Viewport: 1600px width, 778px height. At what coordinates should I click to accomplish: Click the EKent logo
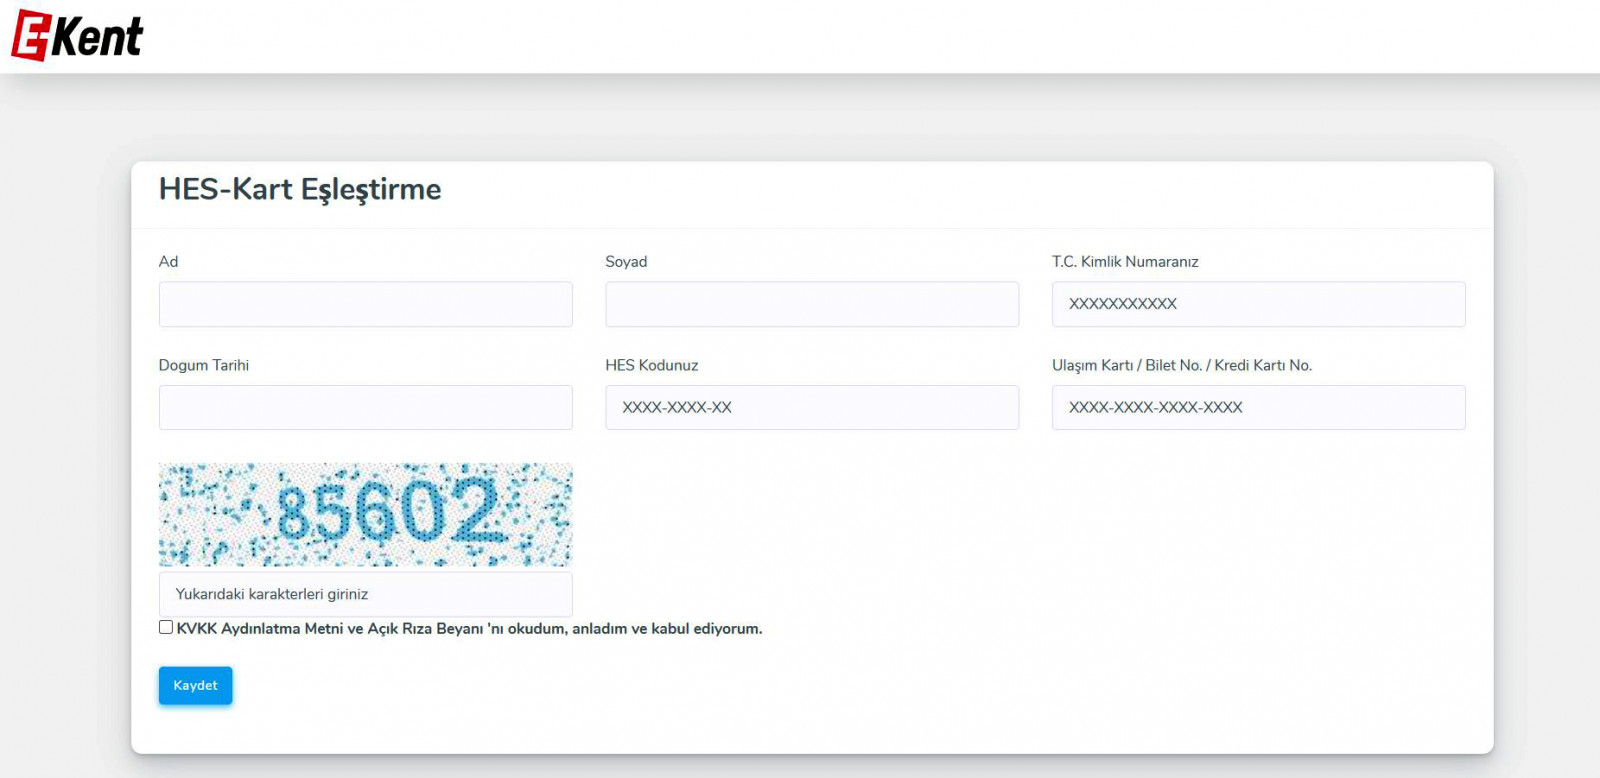click(77, 36)
